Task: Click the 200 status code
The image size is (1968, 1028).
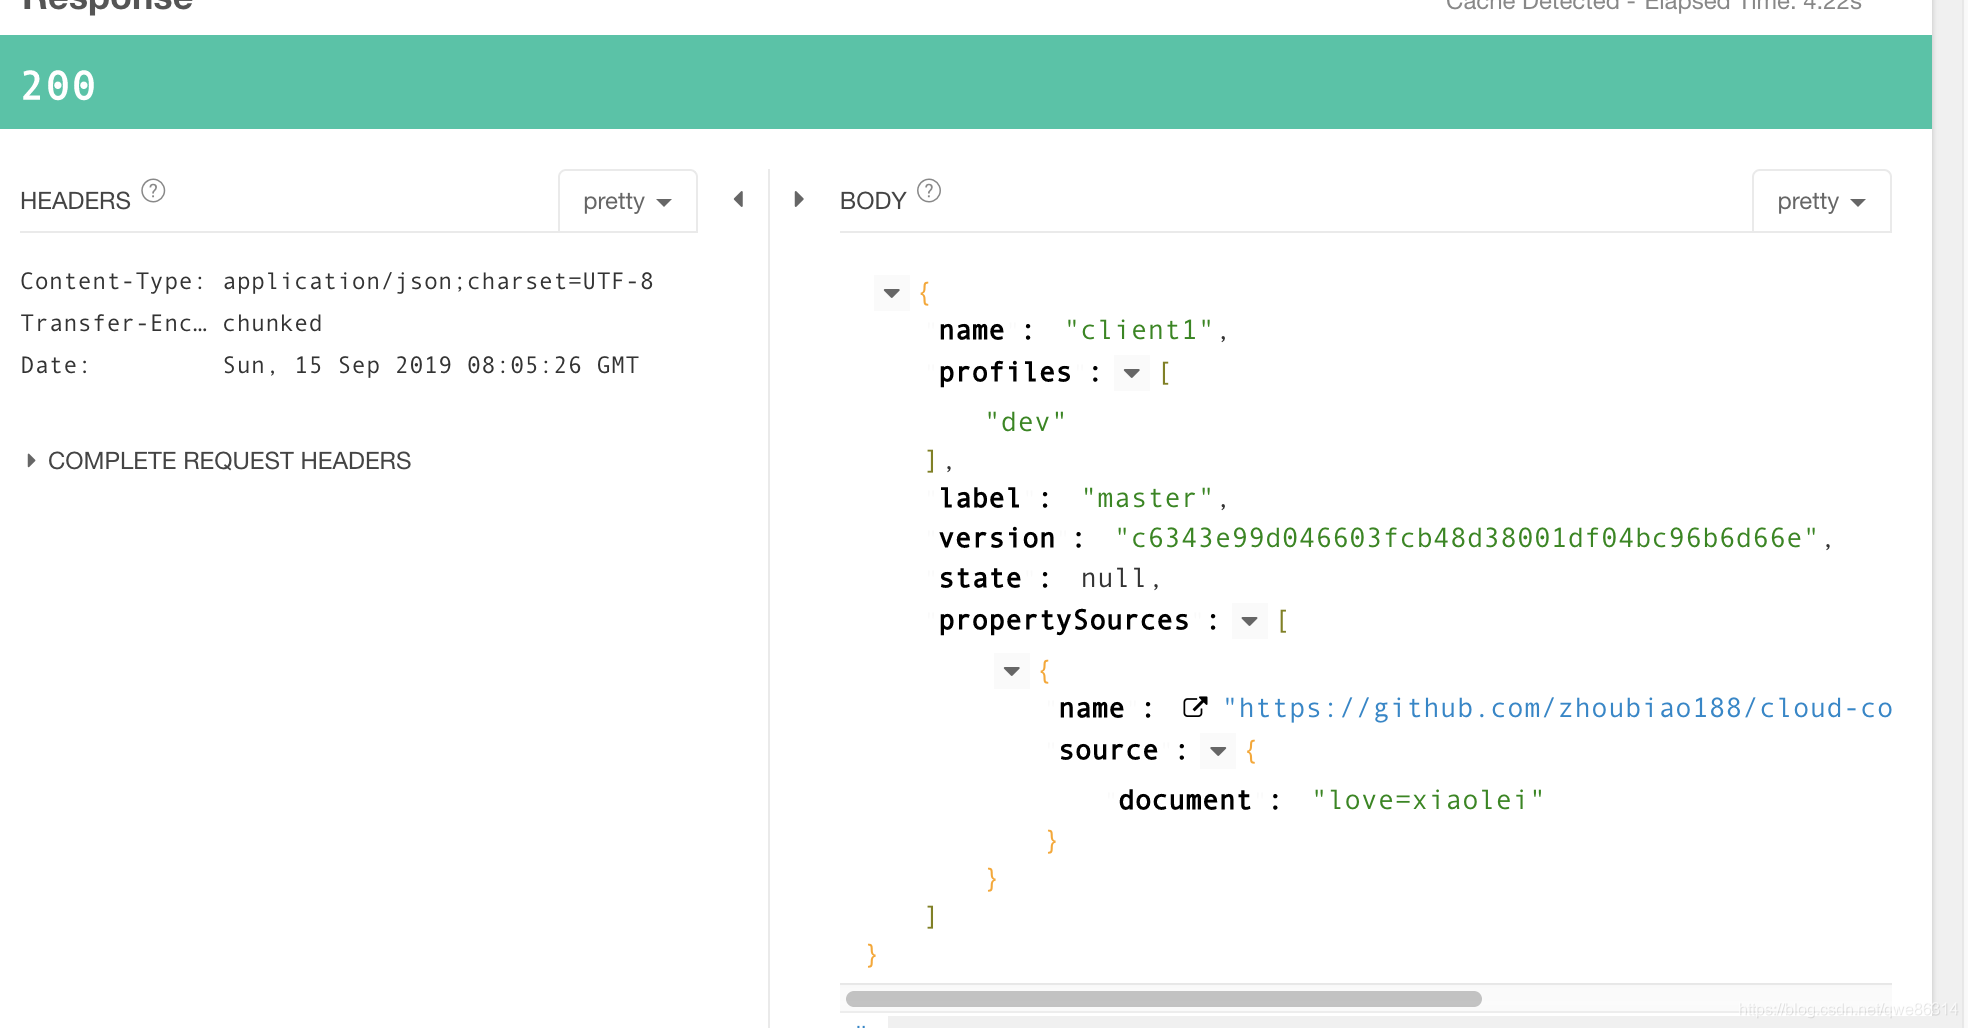Action: tap(59, 86)
